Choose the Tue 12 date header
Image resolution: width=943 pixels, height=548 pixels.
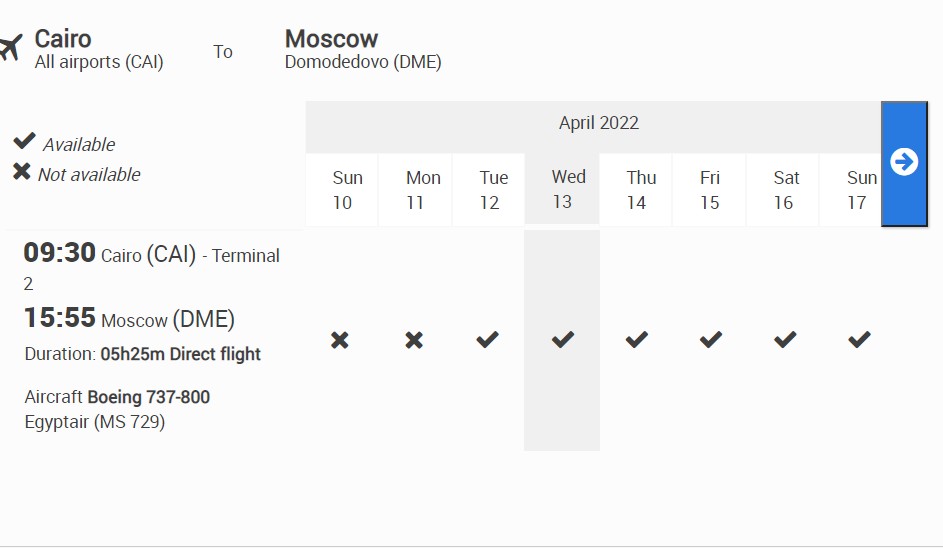pyautogui.click(x=490, y=190)
